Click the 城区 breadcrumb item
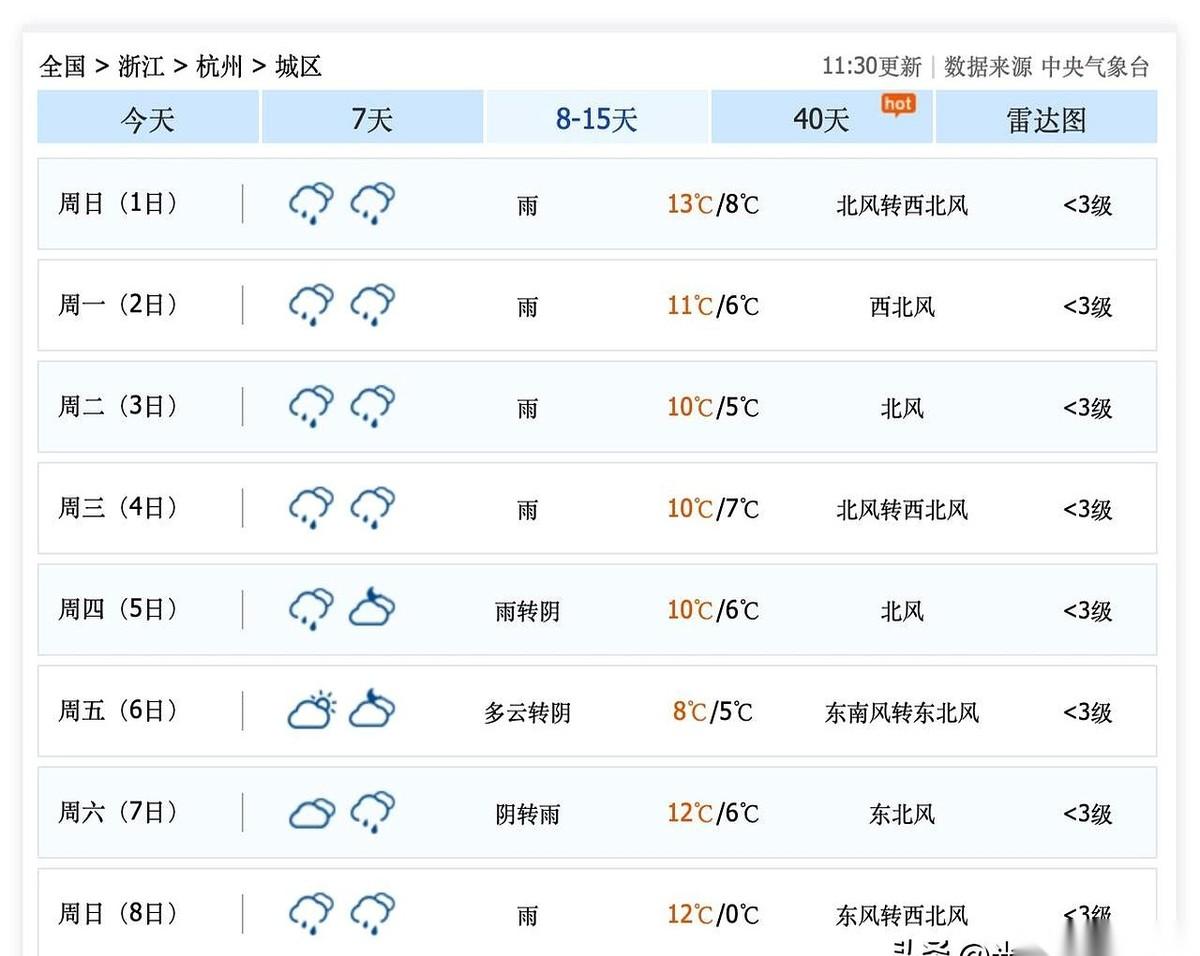 click(x=298, y=67)
